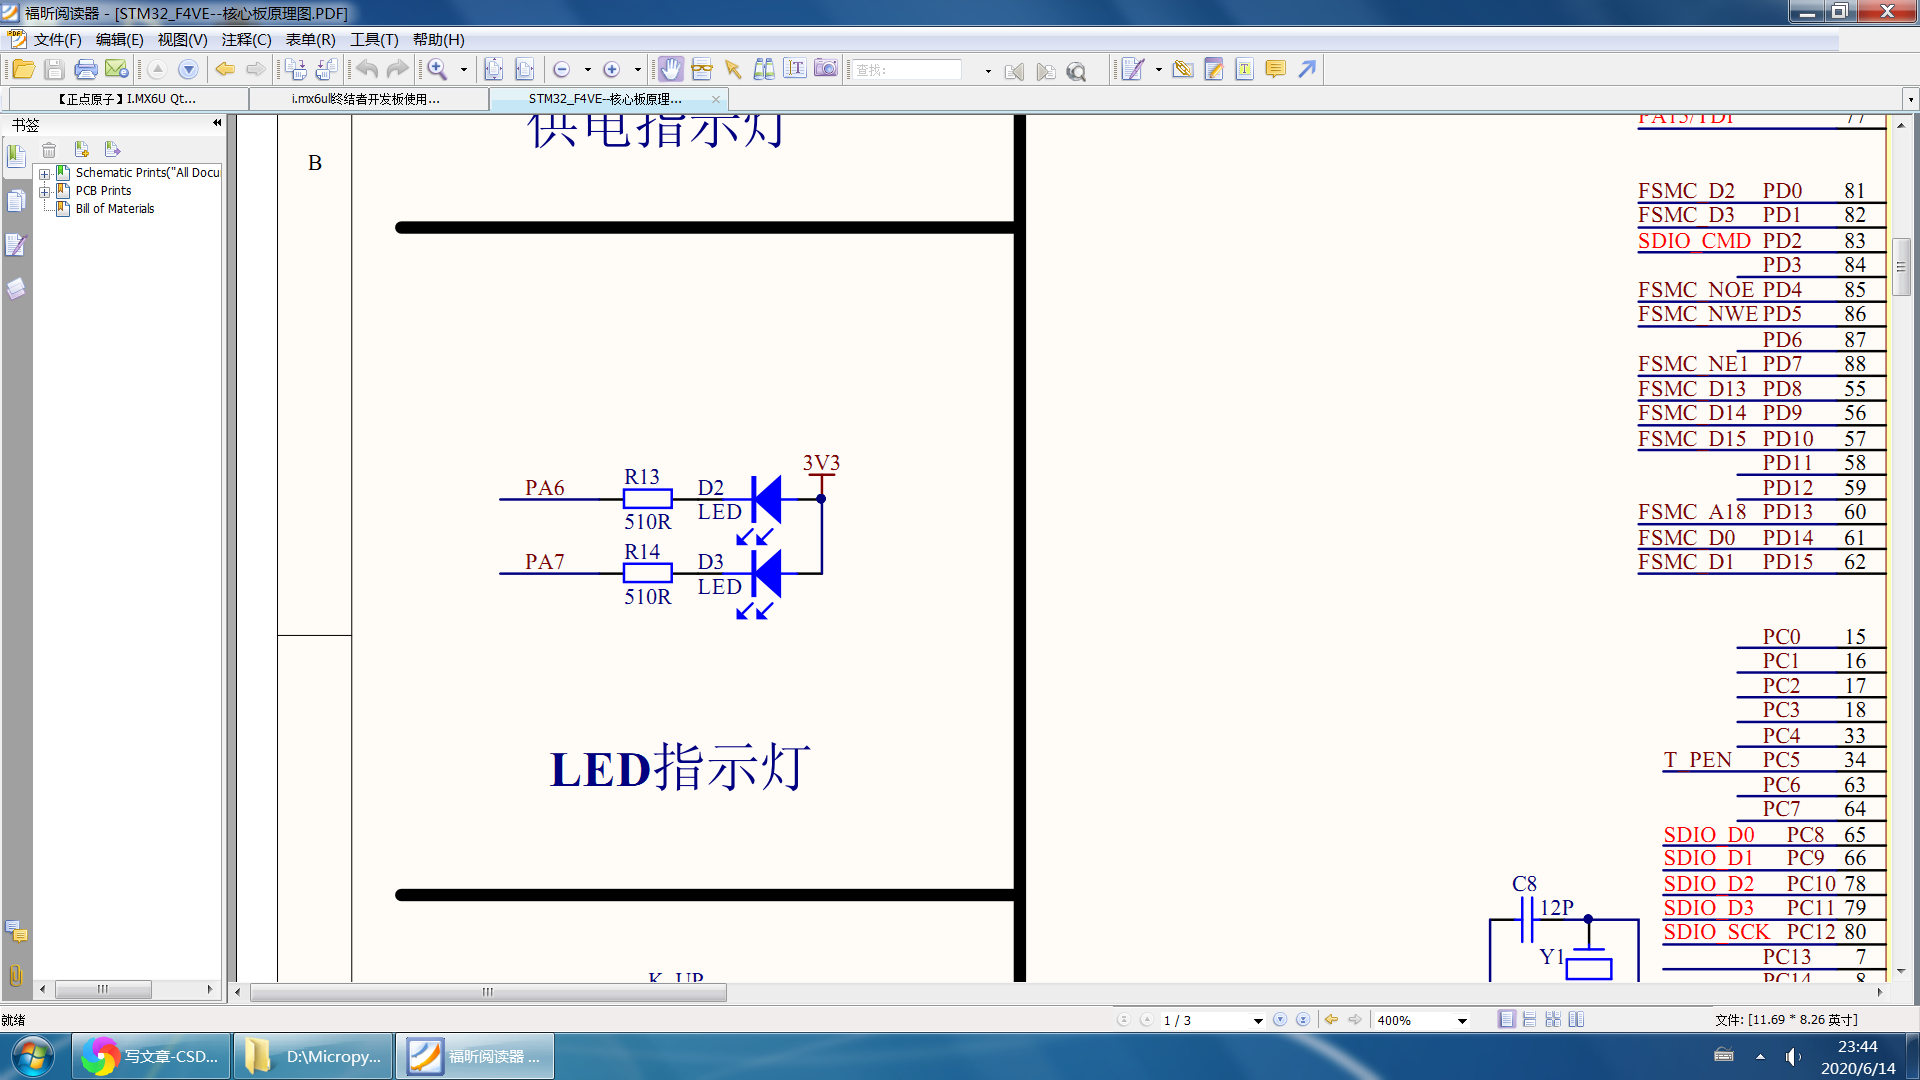Viewport: 1920px width, 1080px height.
Task: Add a note comment with the bubble icon
Action: click(1275, 69)
